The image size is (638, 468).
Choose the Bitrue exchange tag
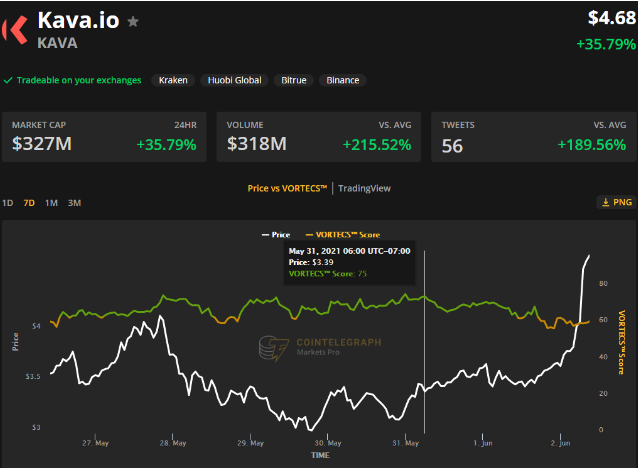[294, 80]
